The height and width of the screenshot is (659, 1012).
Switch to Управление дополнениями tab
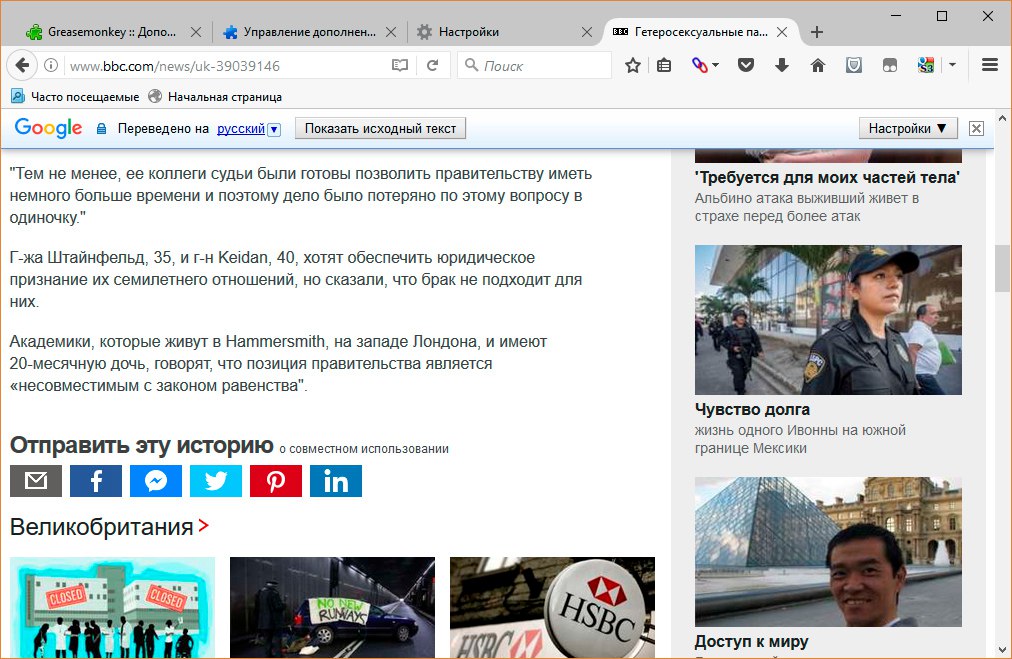point(308,32)
